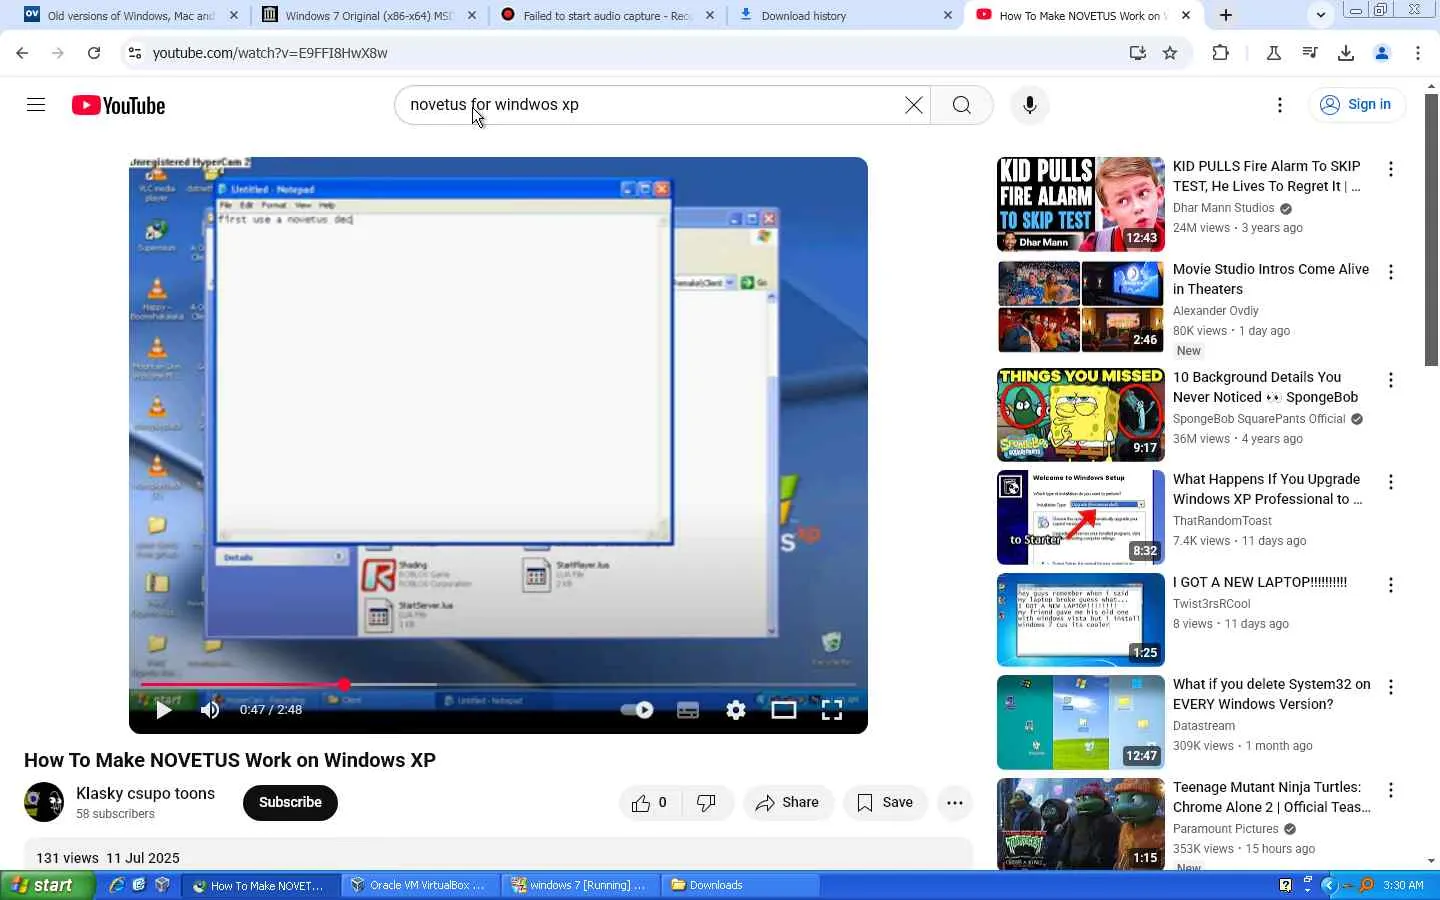Switch to Failed to start audio capture tab
The image size is (1440, 900).
(607, 15)
